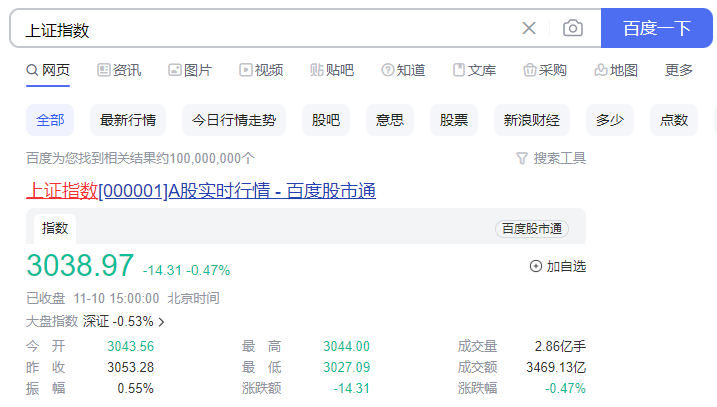This screenshot has width=717, height=407.
Task: Select the 意思 suggestion chip
Action: (x=390, y=120)
